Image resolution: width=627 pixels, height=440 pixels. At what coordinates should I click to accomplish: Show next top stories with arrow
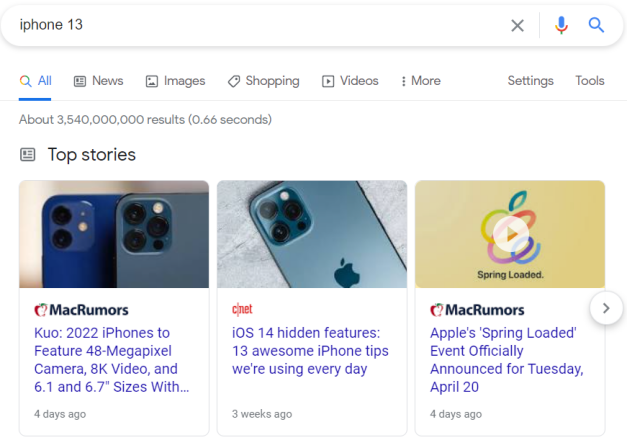point(606,308)
